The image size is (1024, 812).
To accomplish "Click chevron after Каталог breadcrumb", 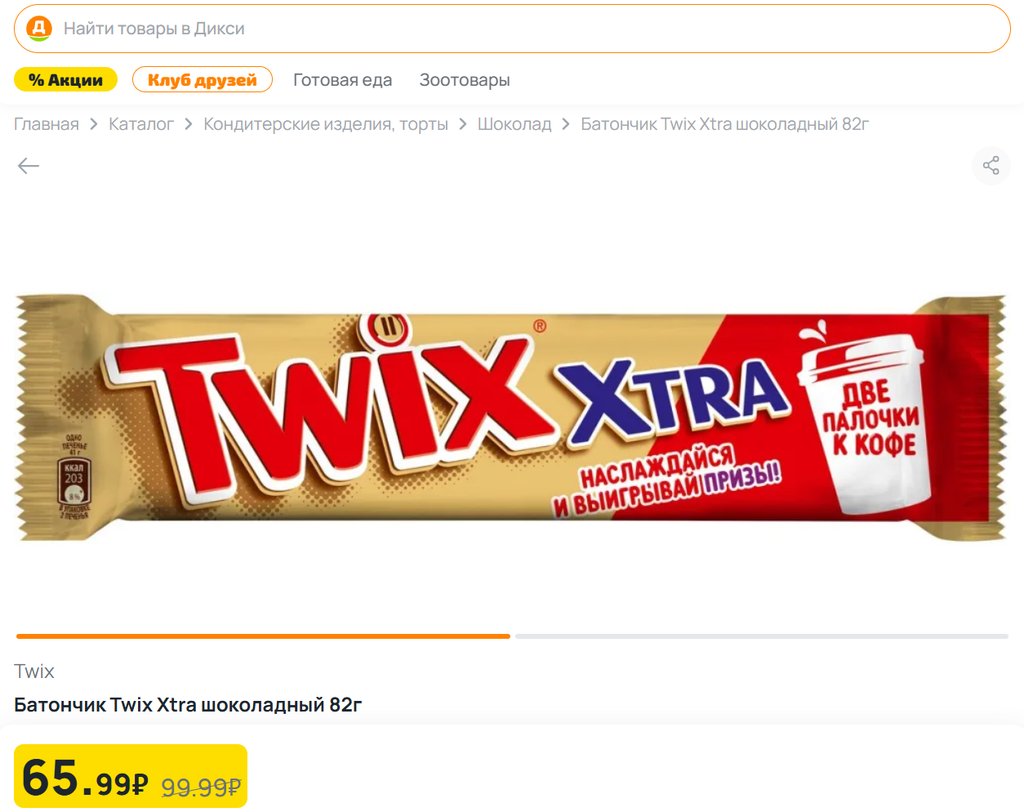I will point(188,124).
